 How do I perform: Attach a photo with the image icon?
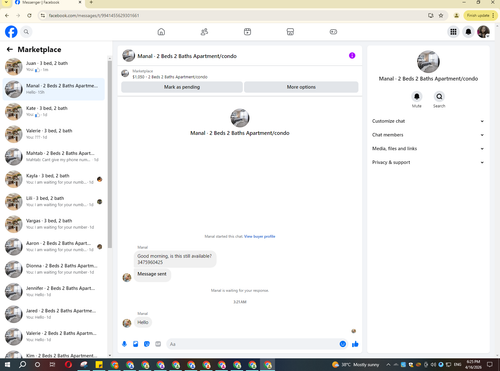tap(136, 344)
